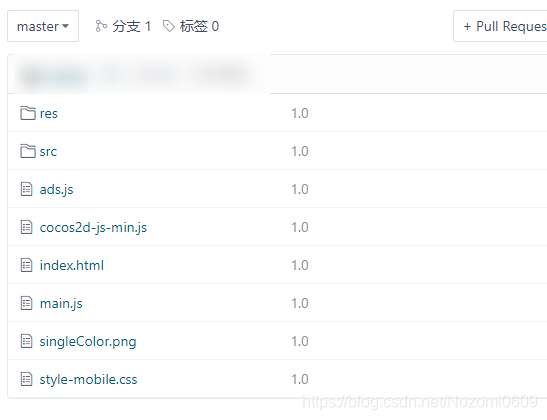Viewport: 547px width, 420px height.
Task: Open the 分支 1 branches link
Action: click(132, 26)
